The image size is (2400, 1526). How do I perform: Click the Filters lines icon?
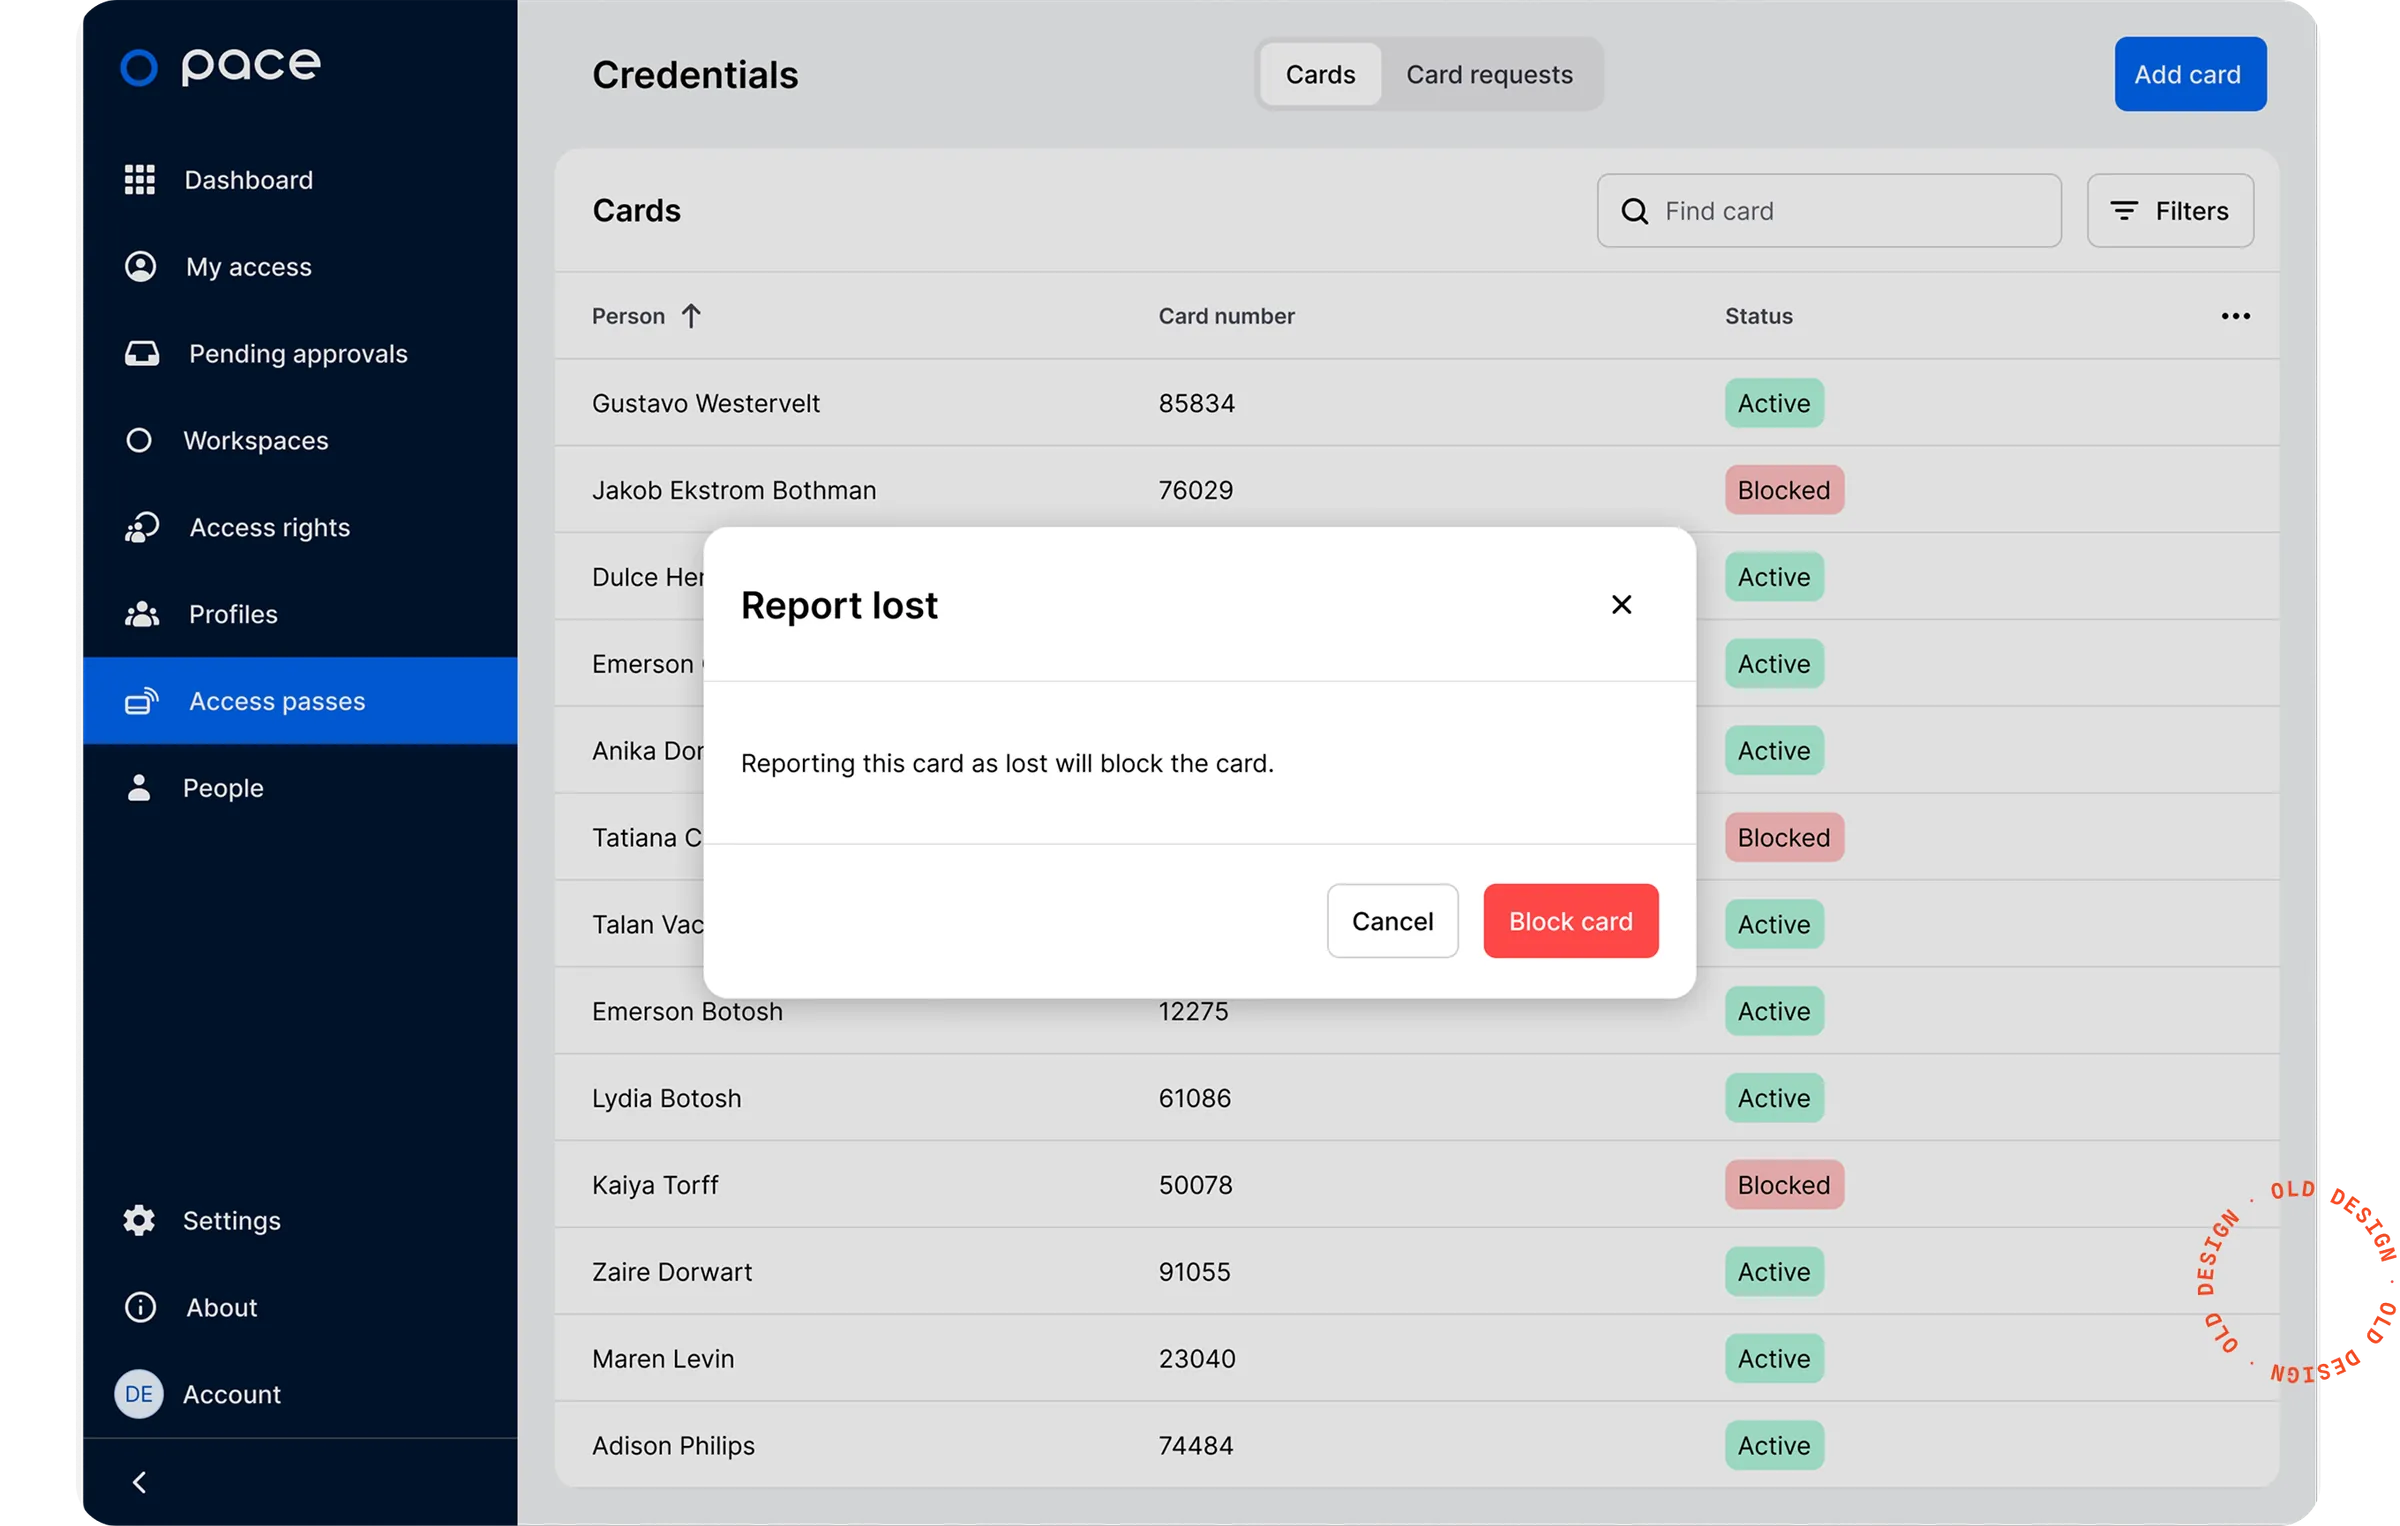coord(2123,211)
